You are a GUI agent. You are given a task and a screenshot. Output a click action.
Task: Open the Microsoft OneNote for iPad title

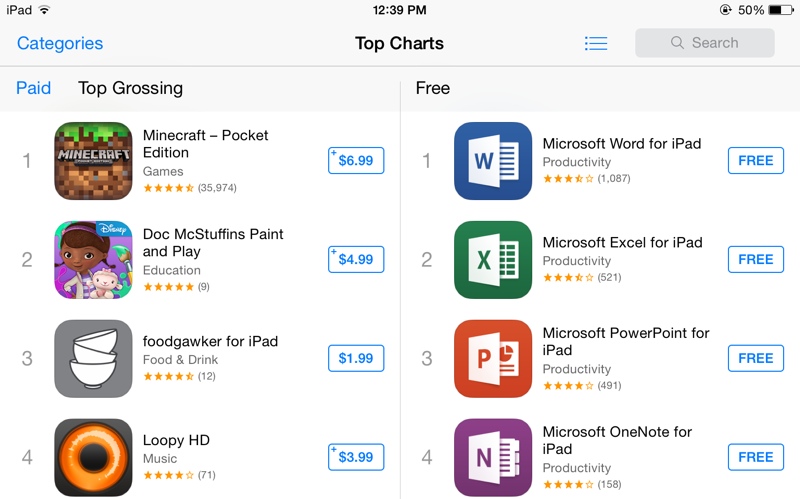point(617,440)
